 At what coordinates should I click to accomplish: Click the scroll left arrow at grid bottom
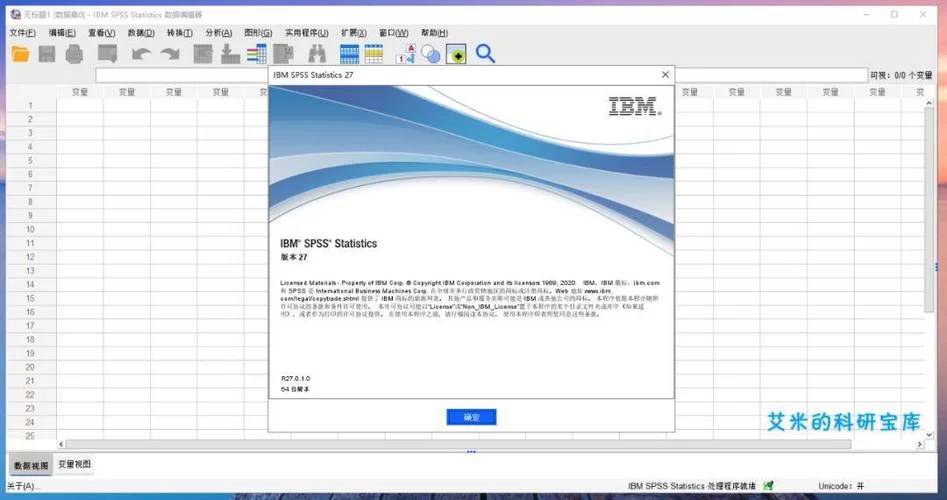[61, 444]
